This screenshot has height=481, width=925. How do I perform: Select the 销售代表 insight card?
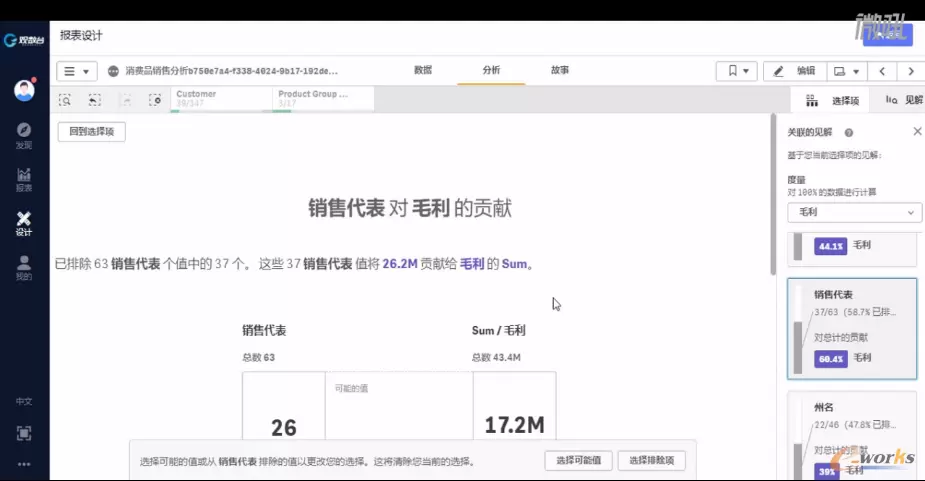pyautogui.click(x=852, y=328)
